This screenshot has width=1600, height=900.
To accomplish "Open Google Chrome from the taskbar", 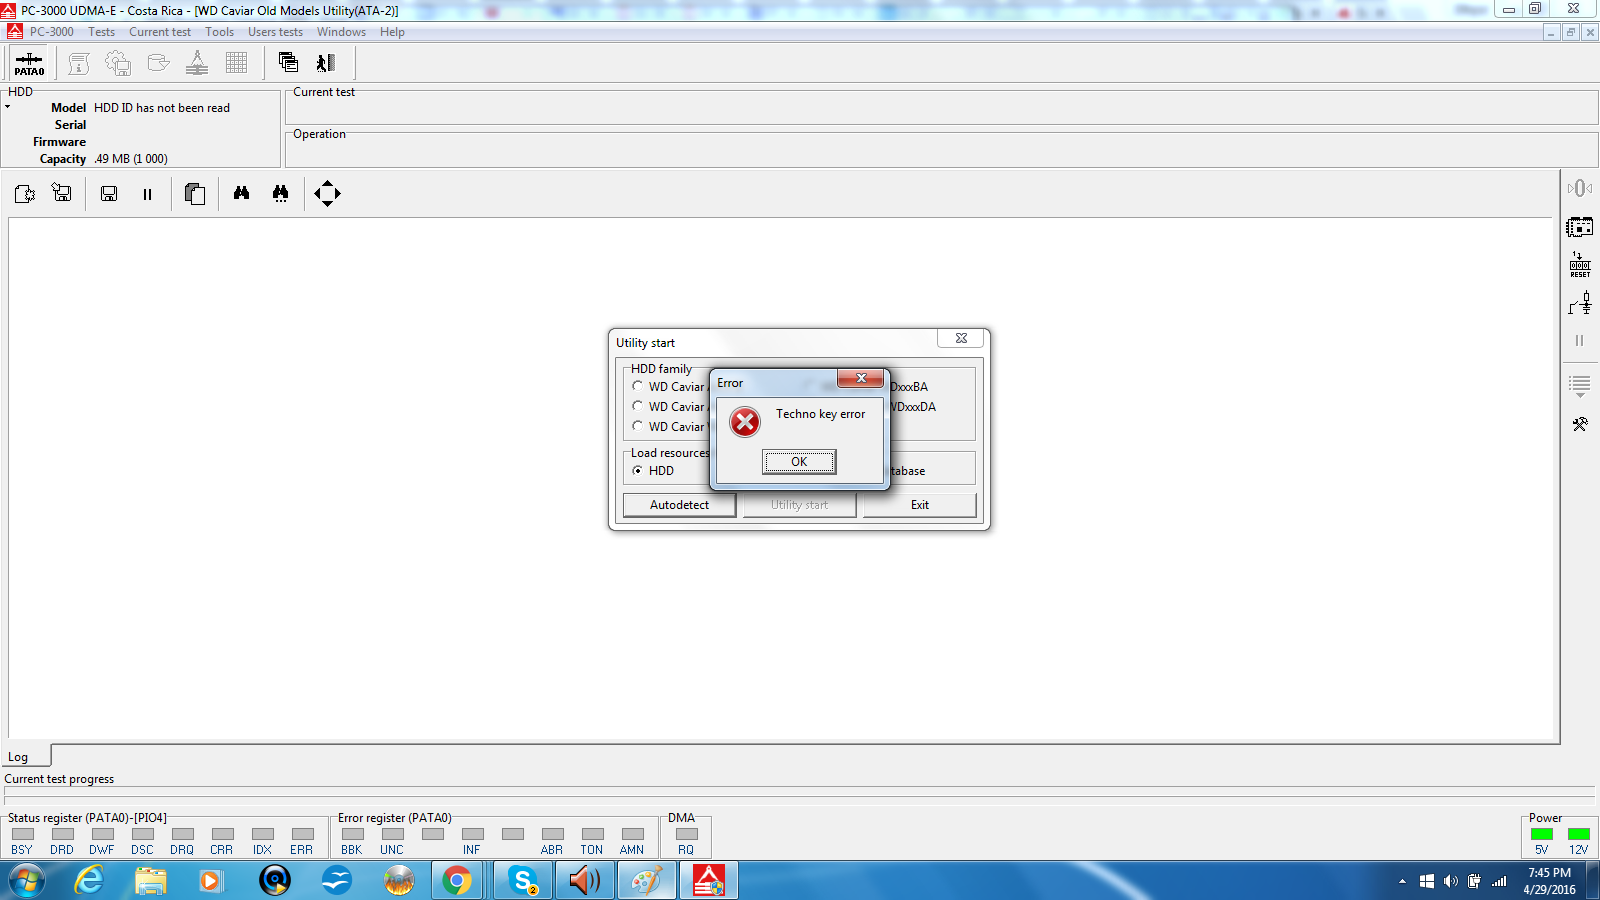I will click(x=457, y=880).
